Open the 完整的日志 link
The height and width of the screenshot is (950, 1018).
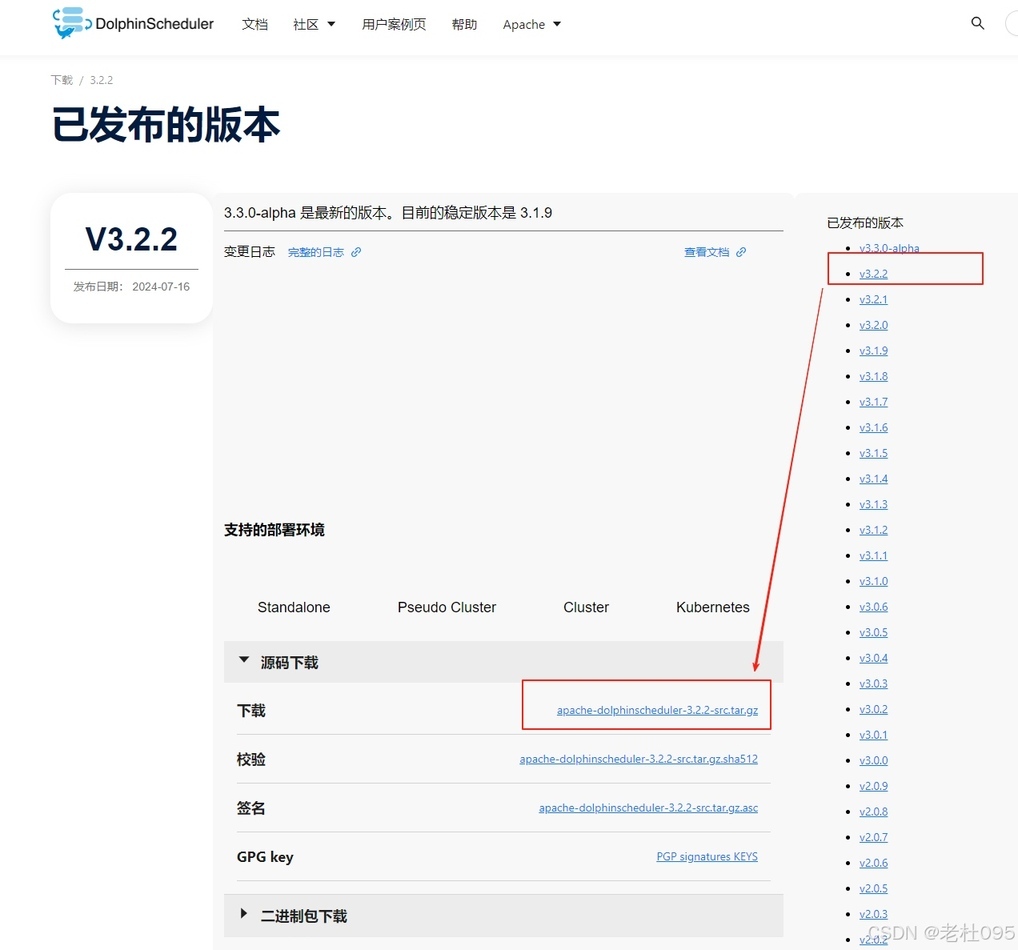click(x=316, y=252)
